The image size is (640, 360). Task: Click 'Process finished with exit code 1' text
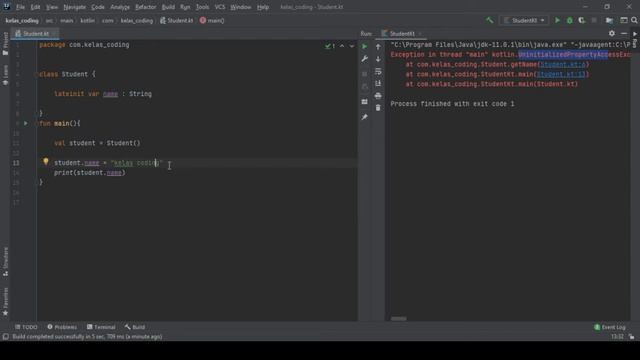[452, 104]
